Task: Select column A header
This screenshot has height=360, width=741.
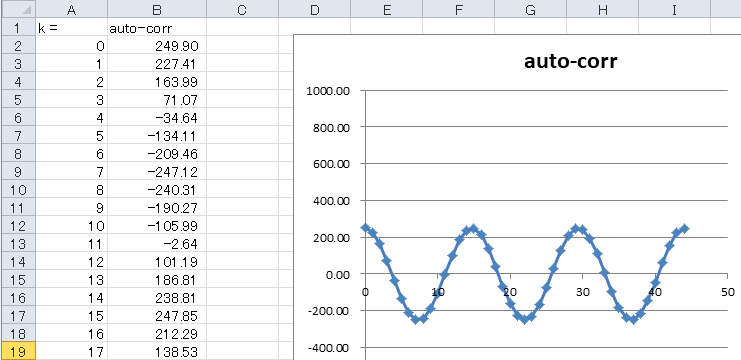Action: pos(71,9)
